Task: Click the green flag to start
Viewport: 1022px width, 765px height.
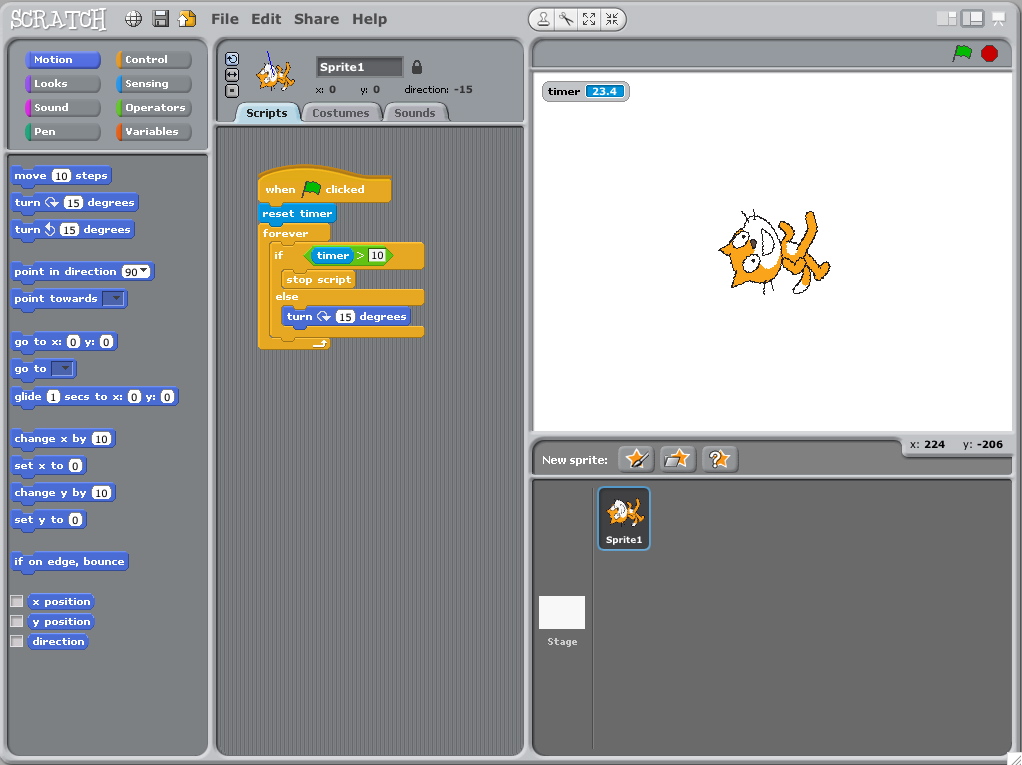Action: coord(964,54)
